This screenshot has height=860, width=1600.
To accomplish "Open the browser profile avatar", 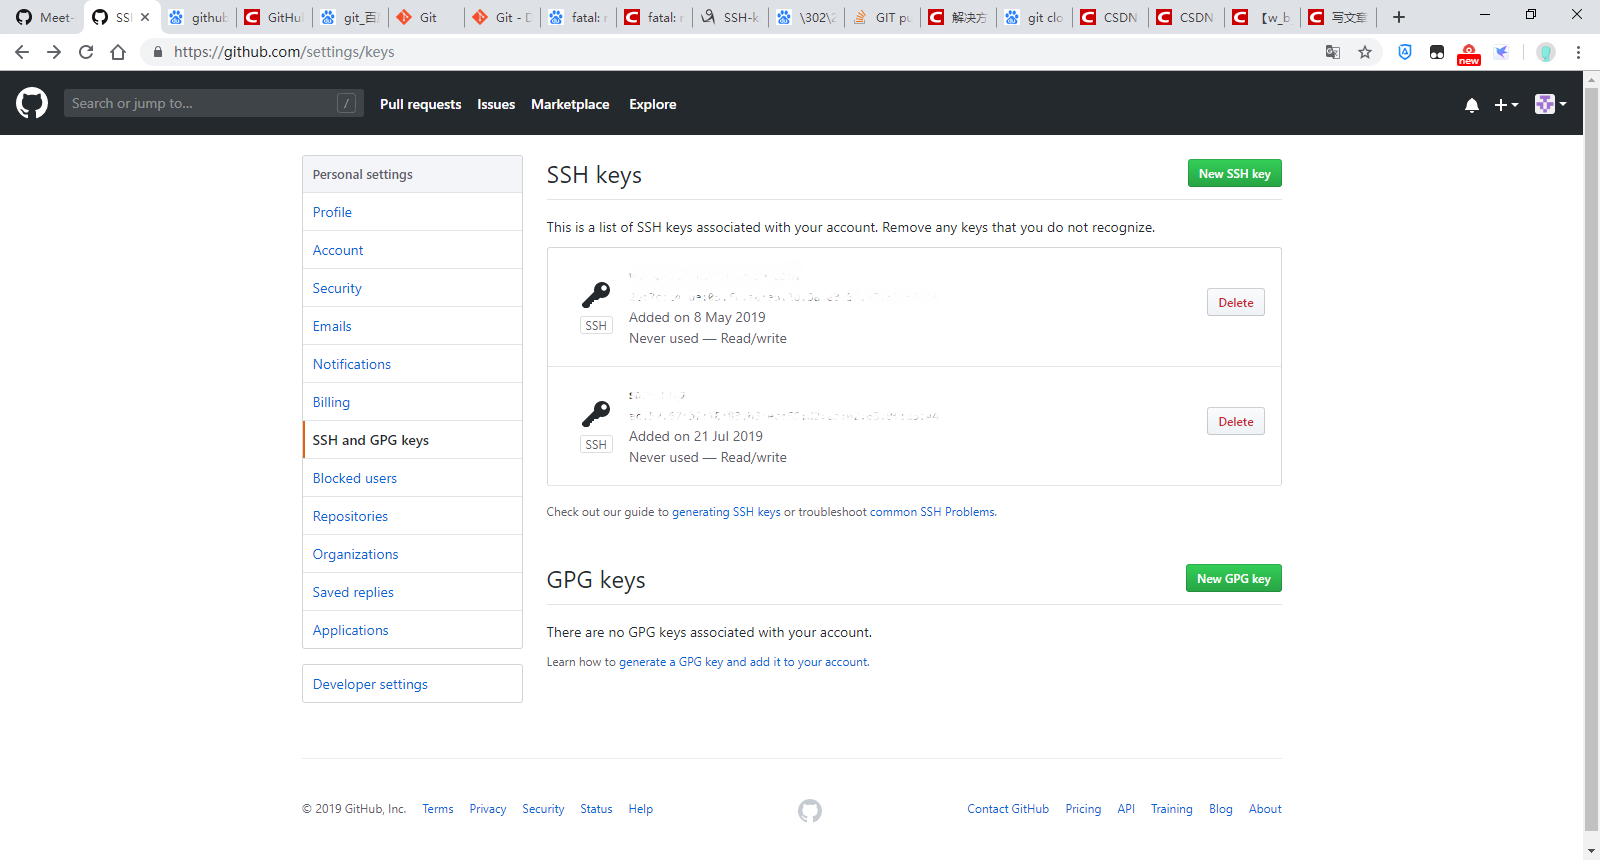I will point(1546,52).
